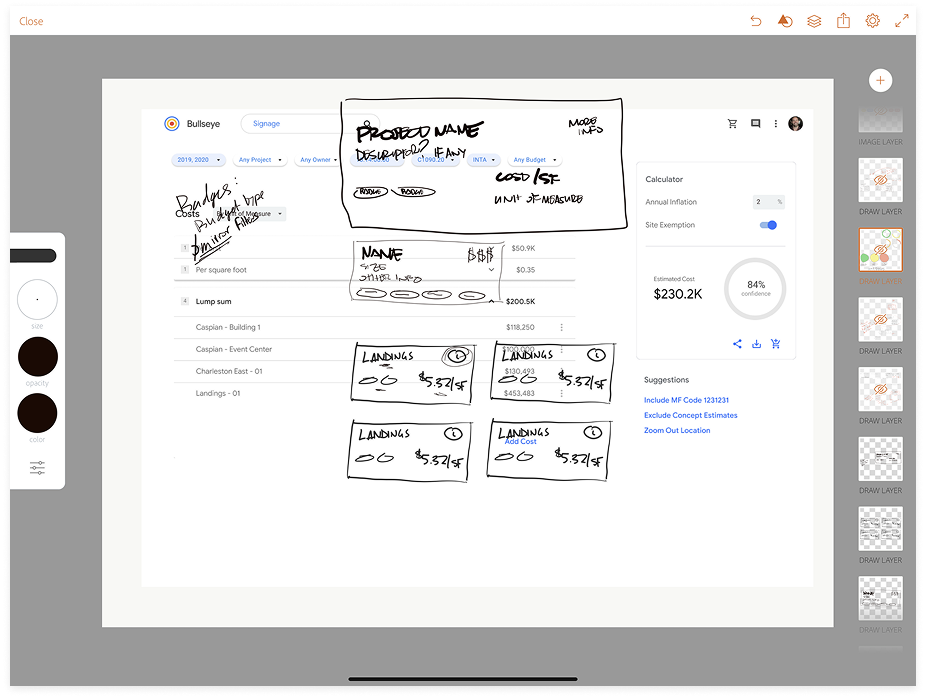
Task: Toggle visibility of the orange-selected draw layer
Action: click(881, 250)
